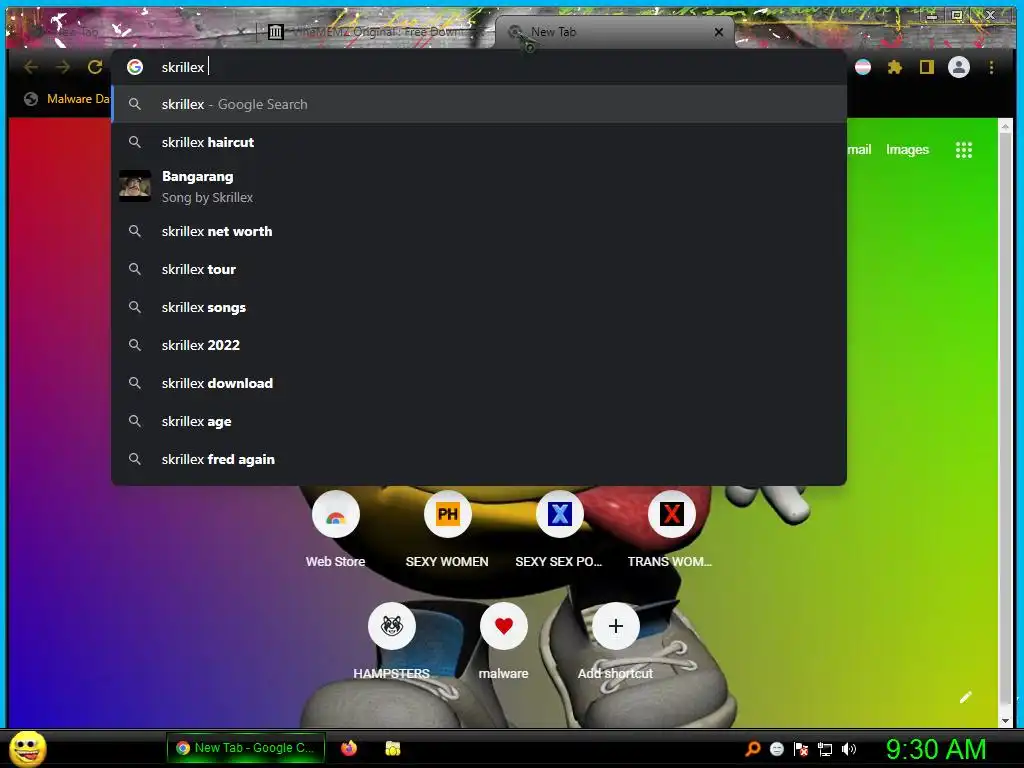Click the page scrollbar down arrow

[x=1006, y=720]
